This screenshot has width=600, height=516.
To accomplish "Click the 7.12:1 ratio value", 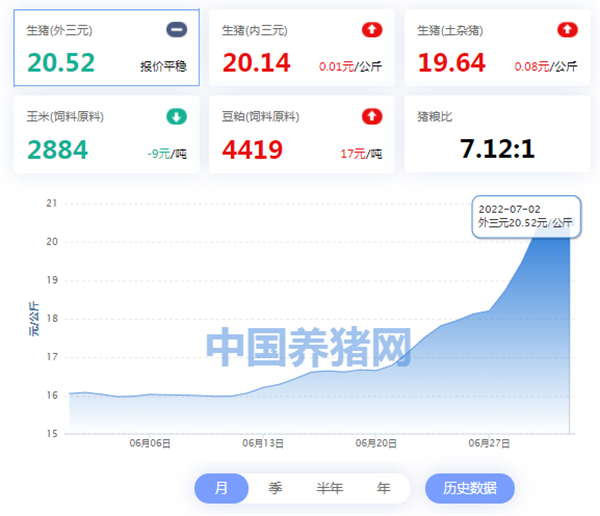I will tap(497, 149).
